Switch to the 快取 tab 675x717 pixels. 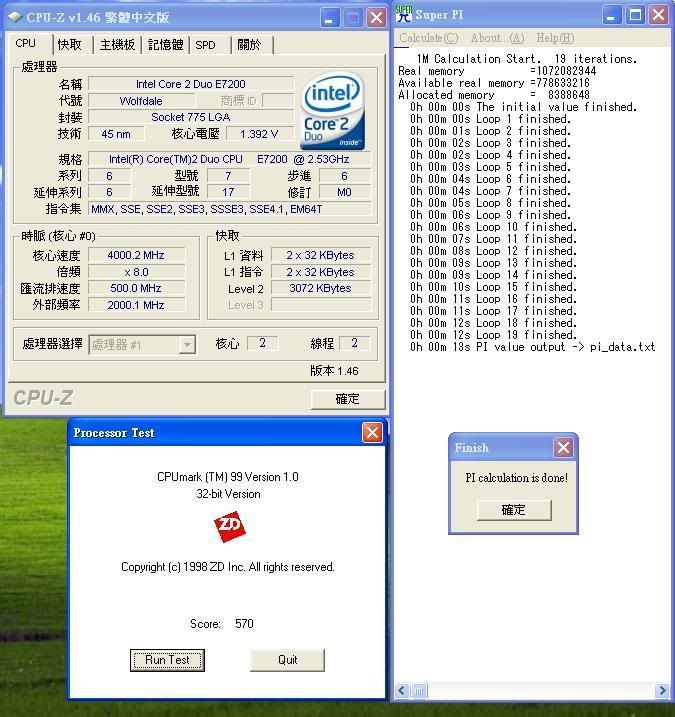point(70,44)
